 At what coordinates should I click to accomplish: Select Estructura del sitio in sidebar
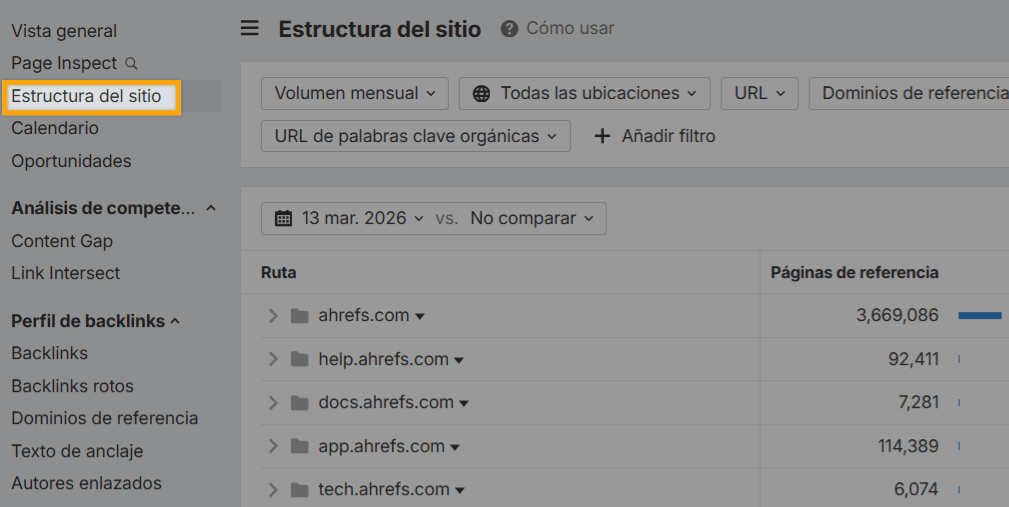click(86, 96)
